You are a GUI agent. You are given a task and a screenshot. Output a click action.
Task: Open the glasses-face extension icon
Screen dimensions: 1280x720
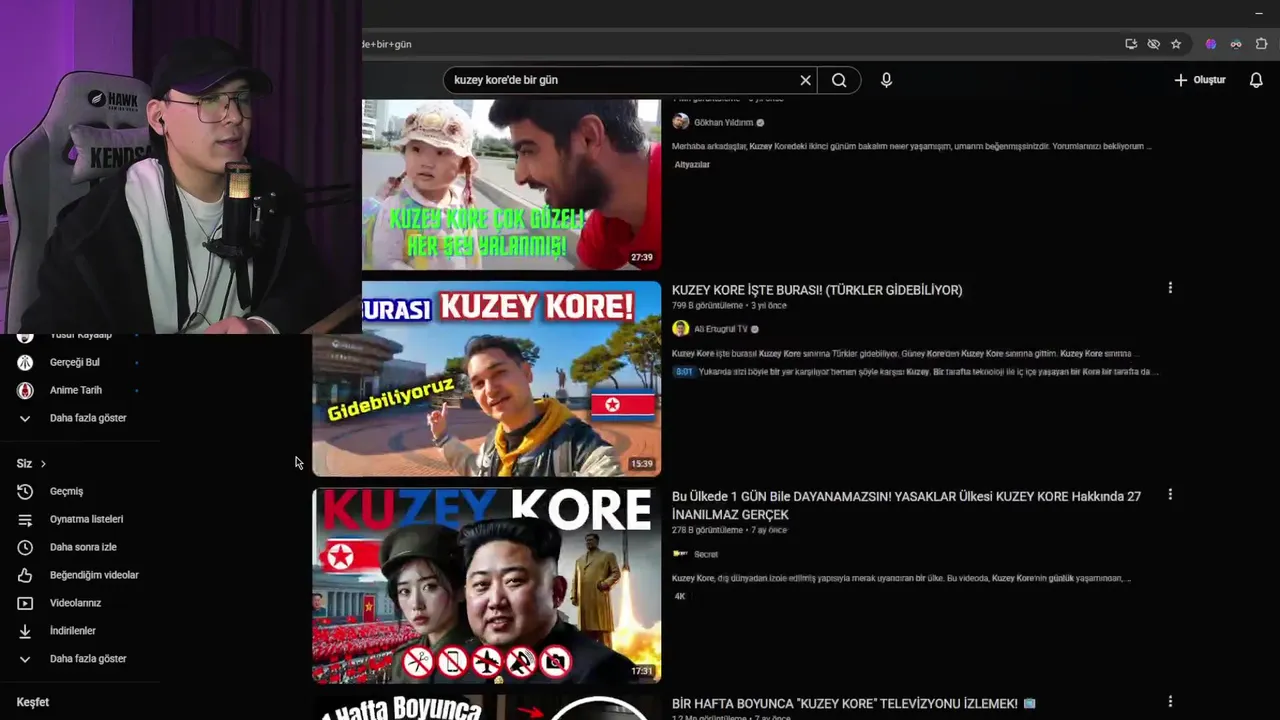[x=1236, y=44]
